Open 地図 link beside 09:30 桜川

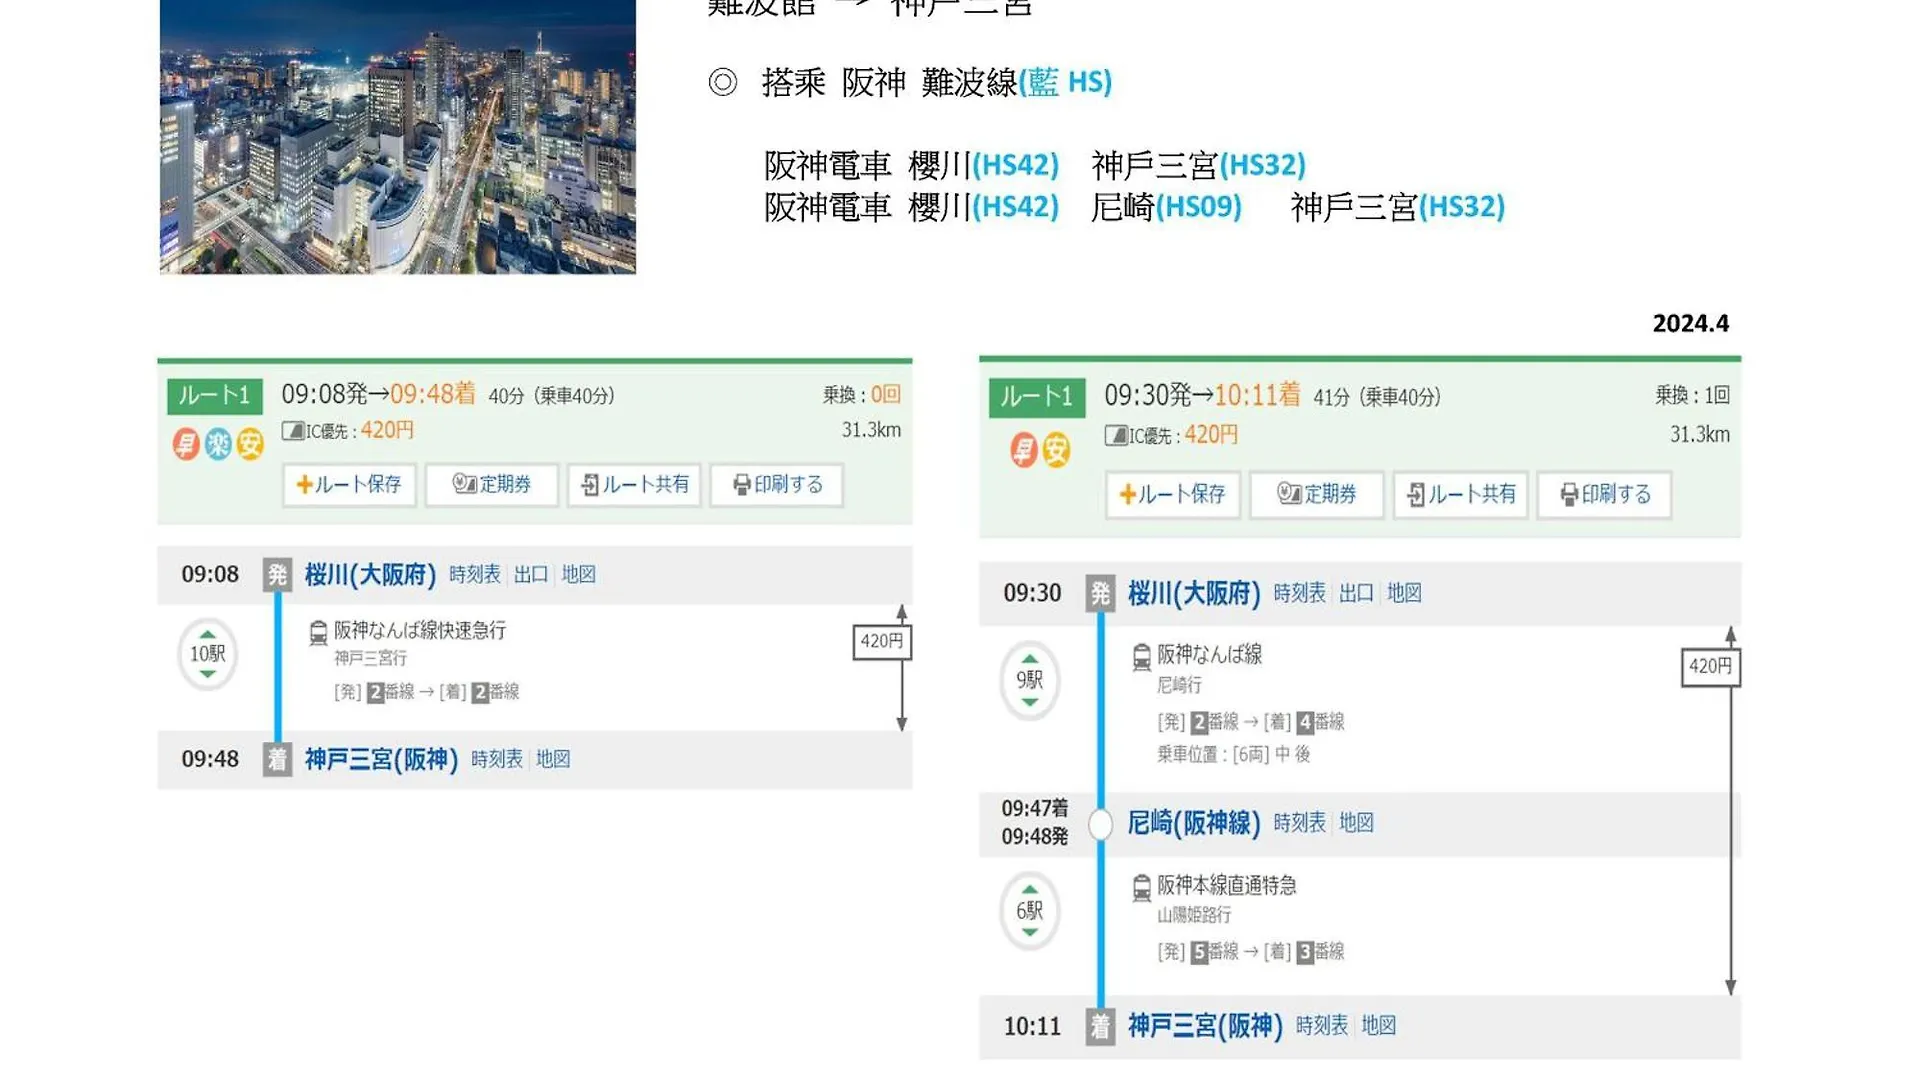(1404, 594)
